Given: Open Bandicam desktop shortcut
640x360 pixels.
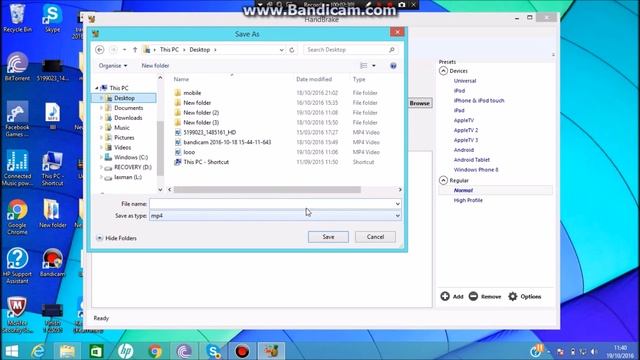Looking at the screenshot, I should 52,263.
